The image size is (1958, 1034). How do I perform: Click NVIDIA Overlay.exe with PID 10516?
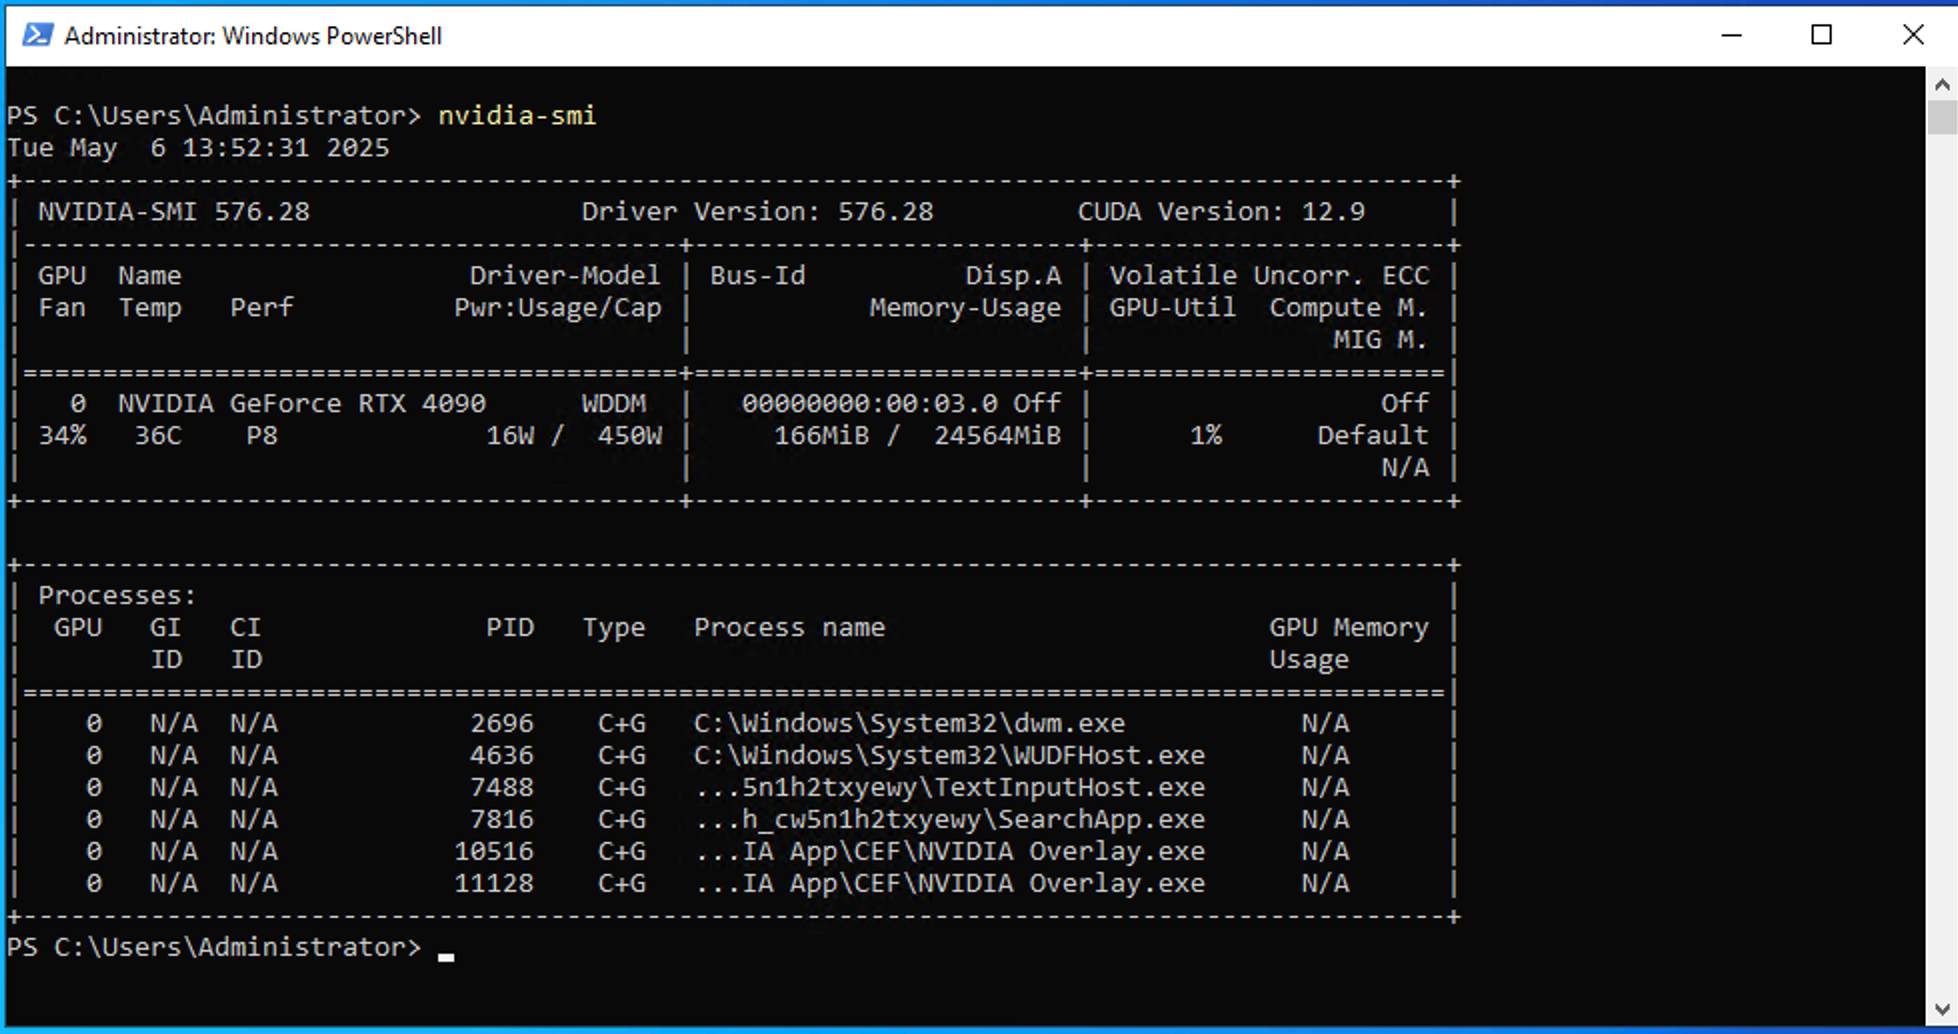tap(949, 852)
